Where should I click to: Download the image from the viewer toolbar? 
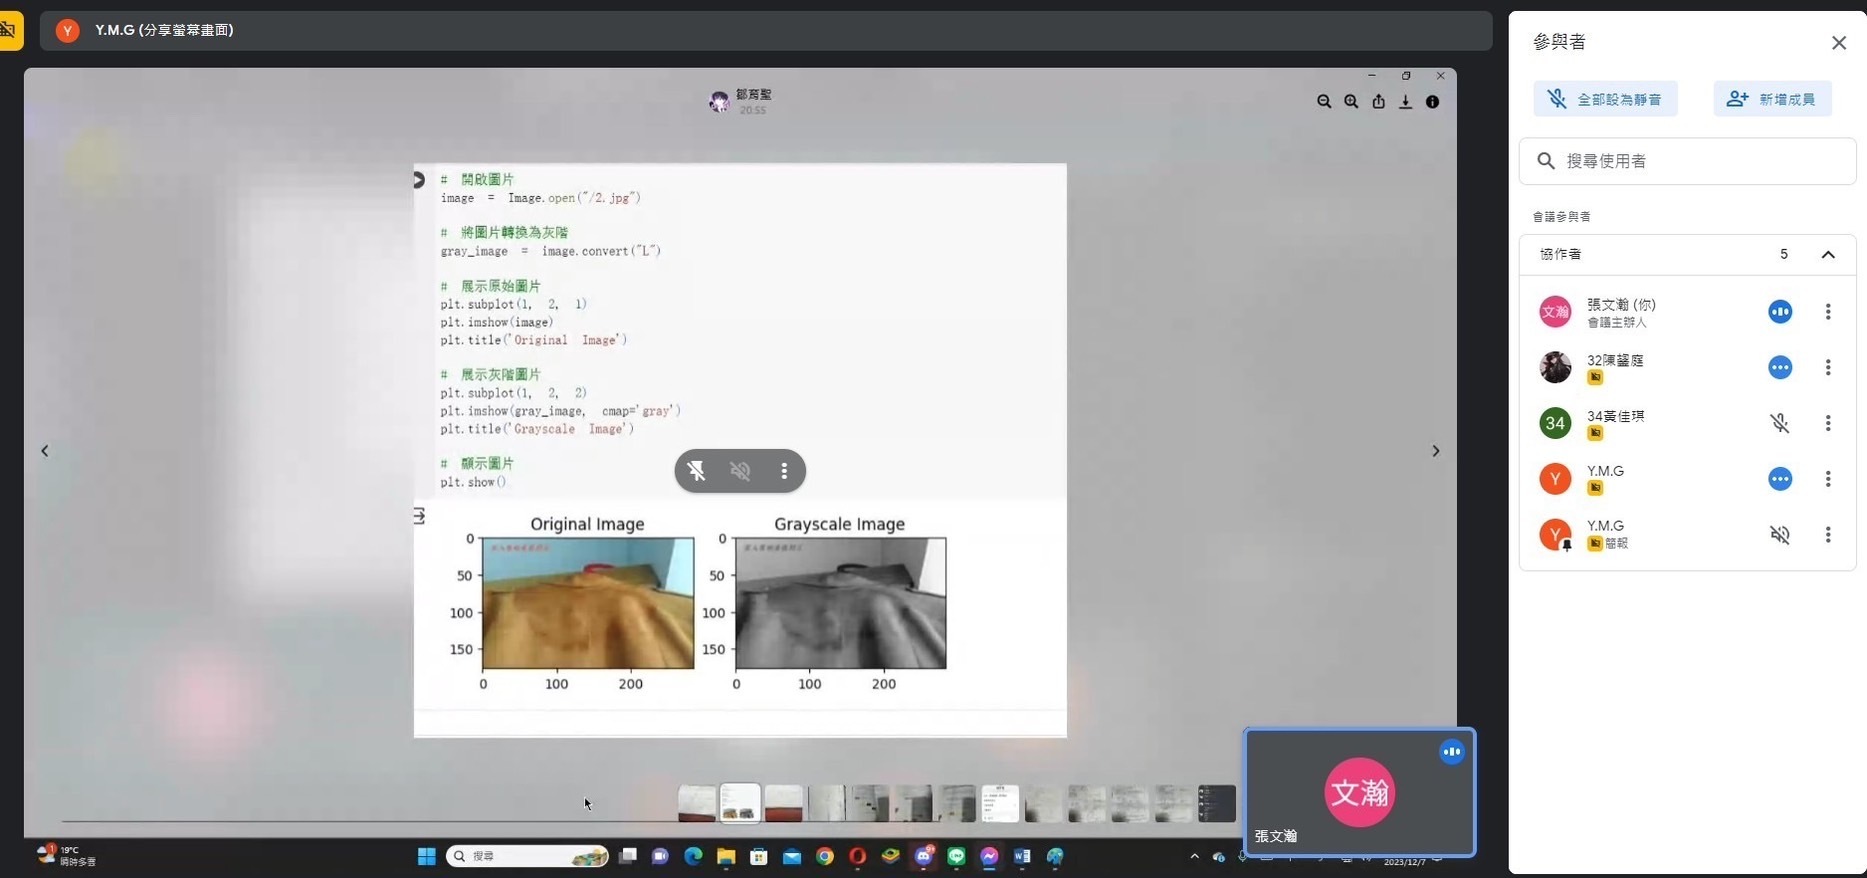pyautogui.click(x=1405, y=101)
